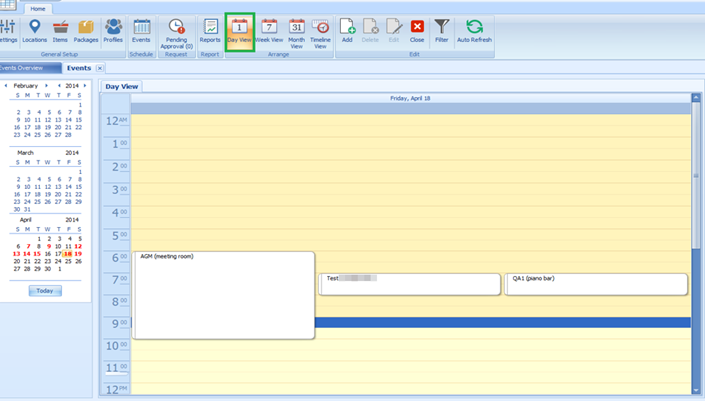This screenshot has width=705, height=401.
Task: Add a new event
Action: [347, 31]
